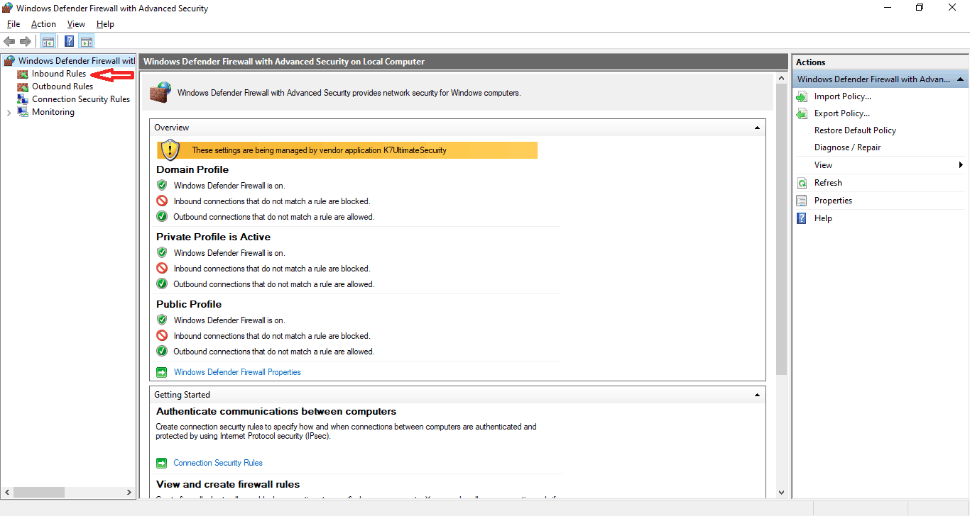Screen dimensions: 970x516
Task: Click View in the Actions pane
Action: pos(823,165)
